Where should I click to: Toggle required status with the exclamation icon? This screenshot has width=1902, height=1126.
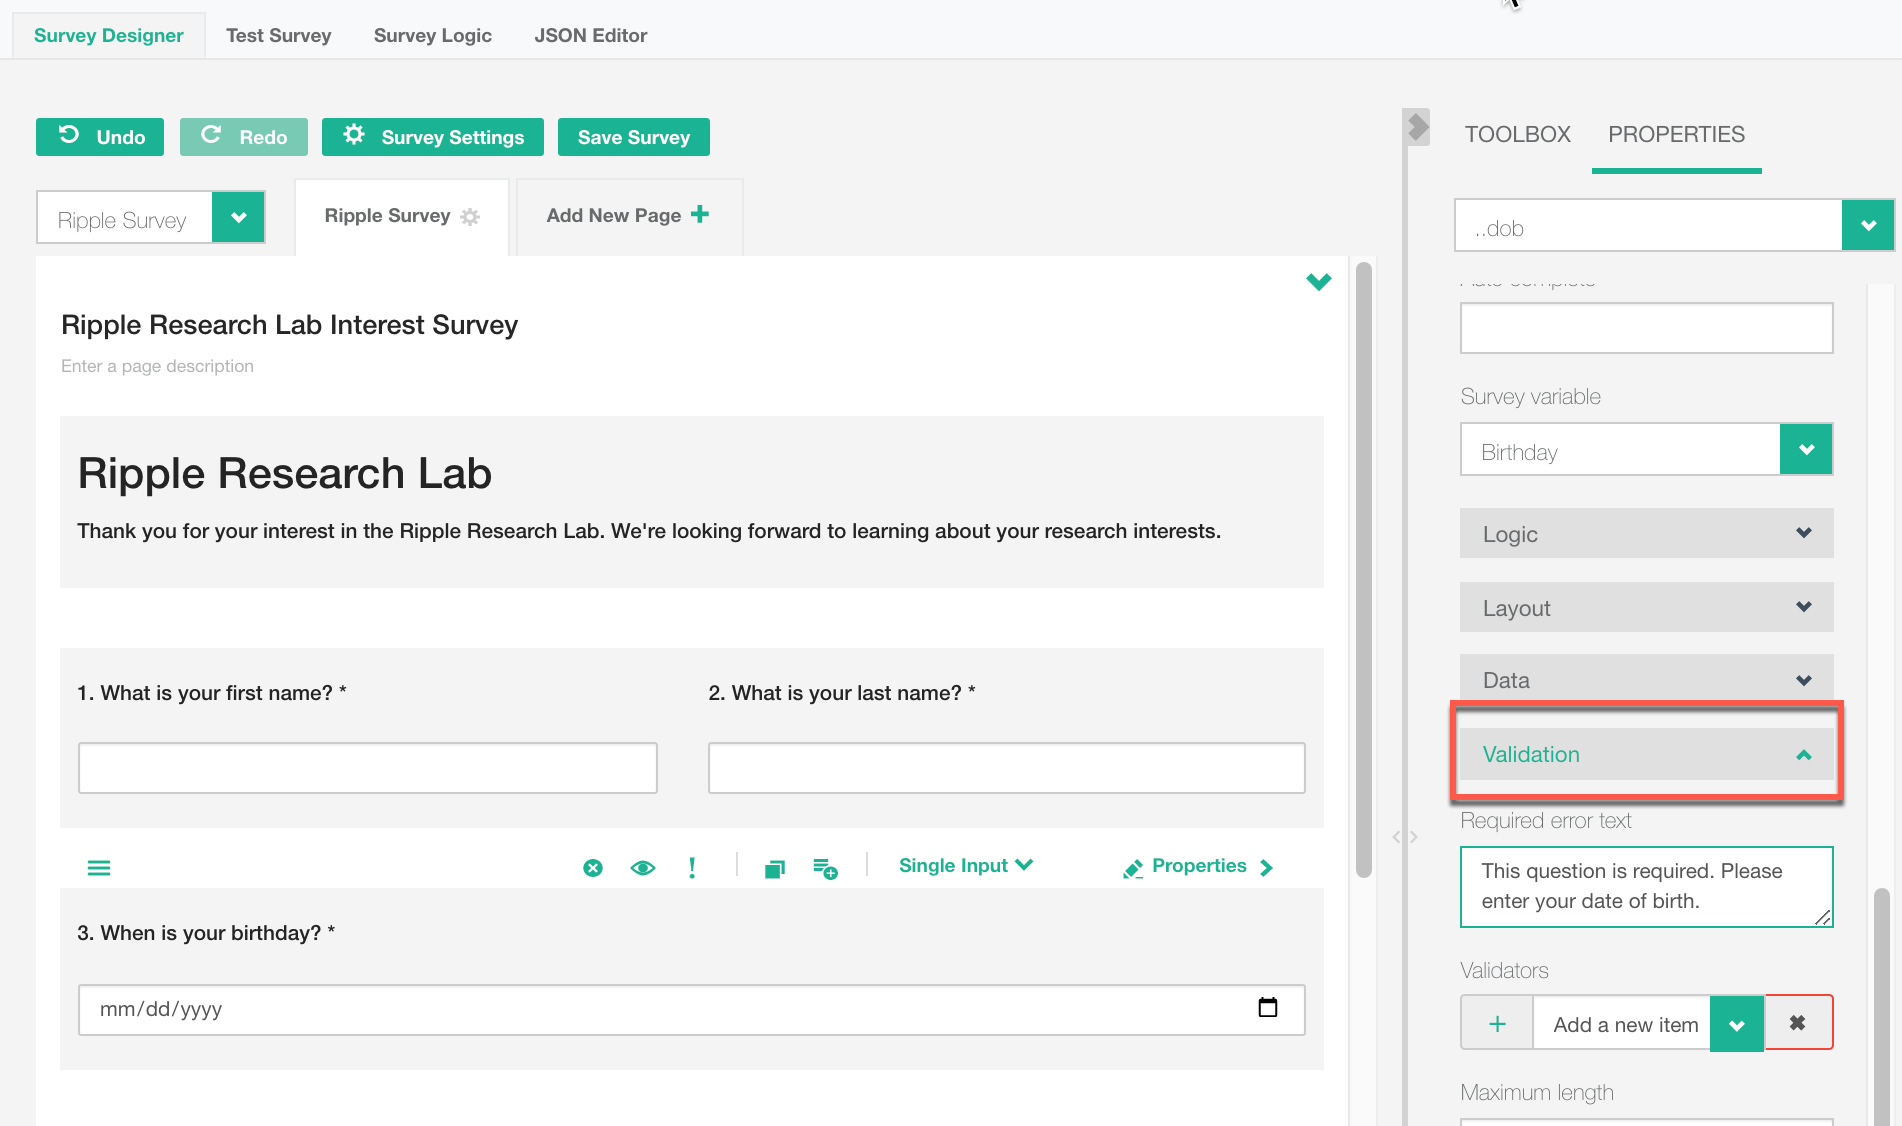click(692, 868)
